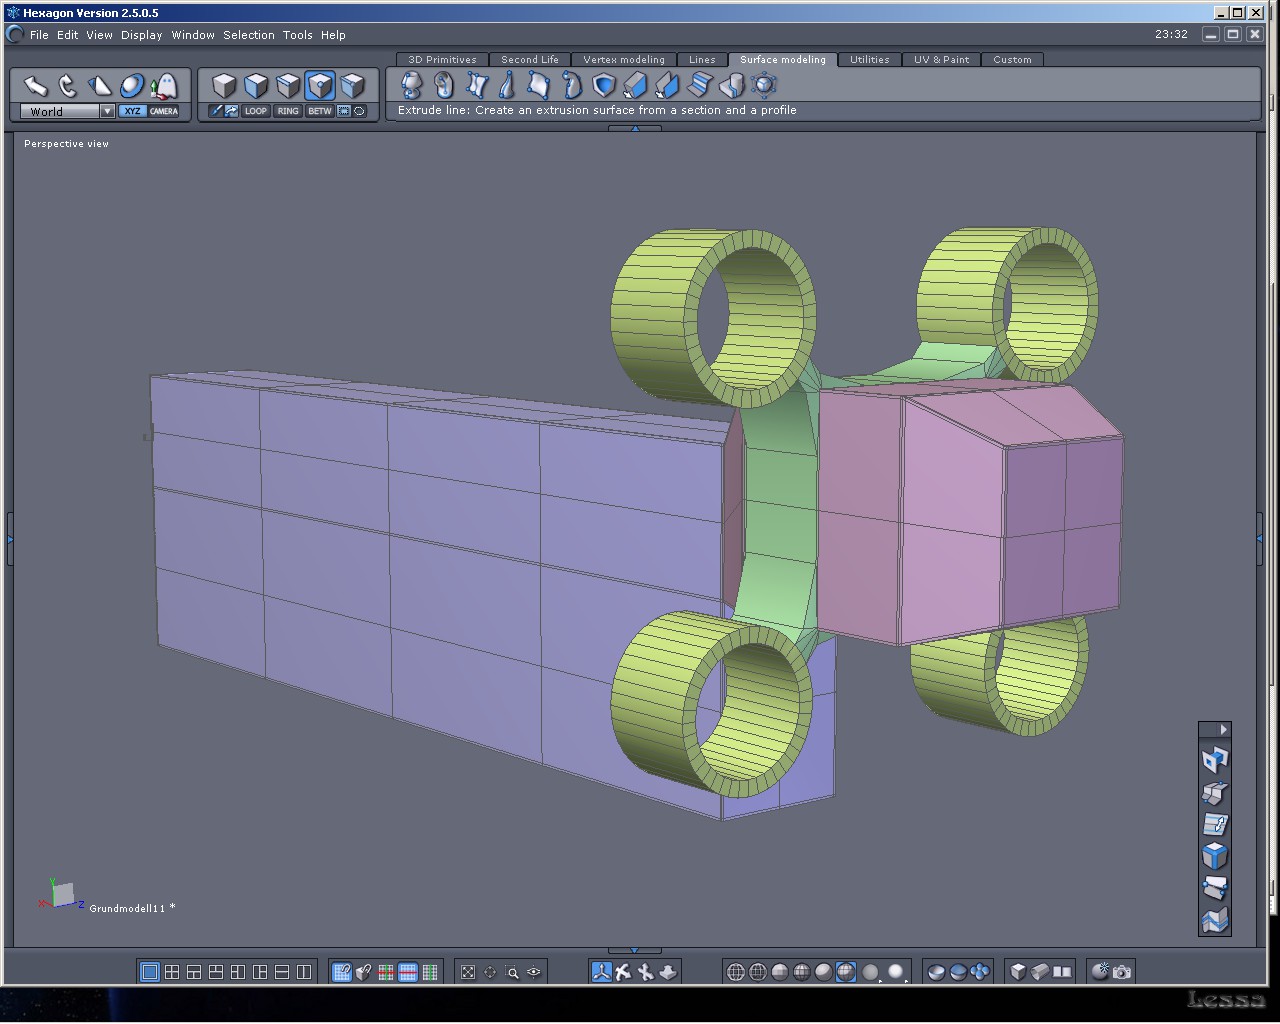
Task: Select the wireframe sphere display mode
Action: click(736, 972)
